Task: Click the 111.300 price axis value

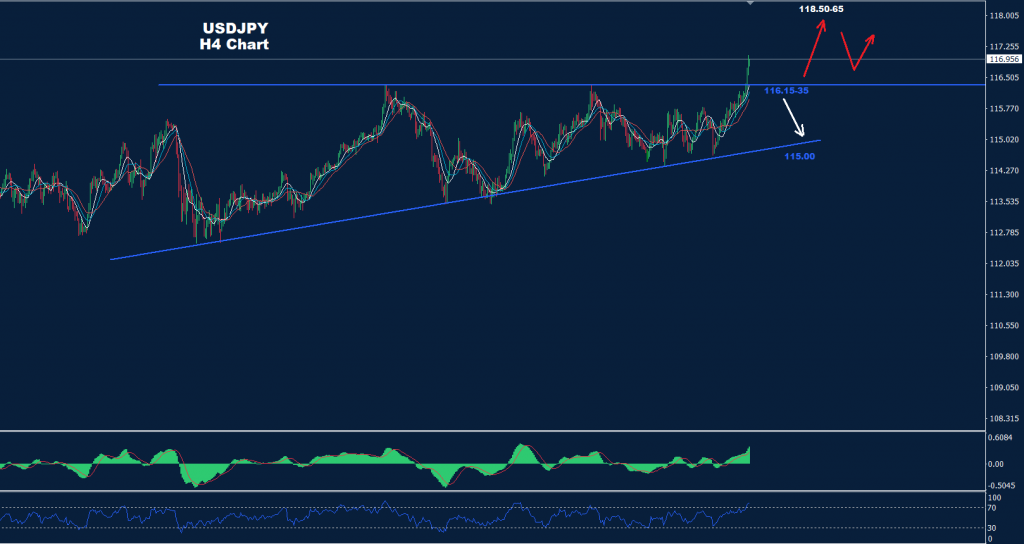Action: (x=1004, y=295)
